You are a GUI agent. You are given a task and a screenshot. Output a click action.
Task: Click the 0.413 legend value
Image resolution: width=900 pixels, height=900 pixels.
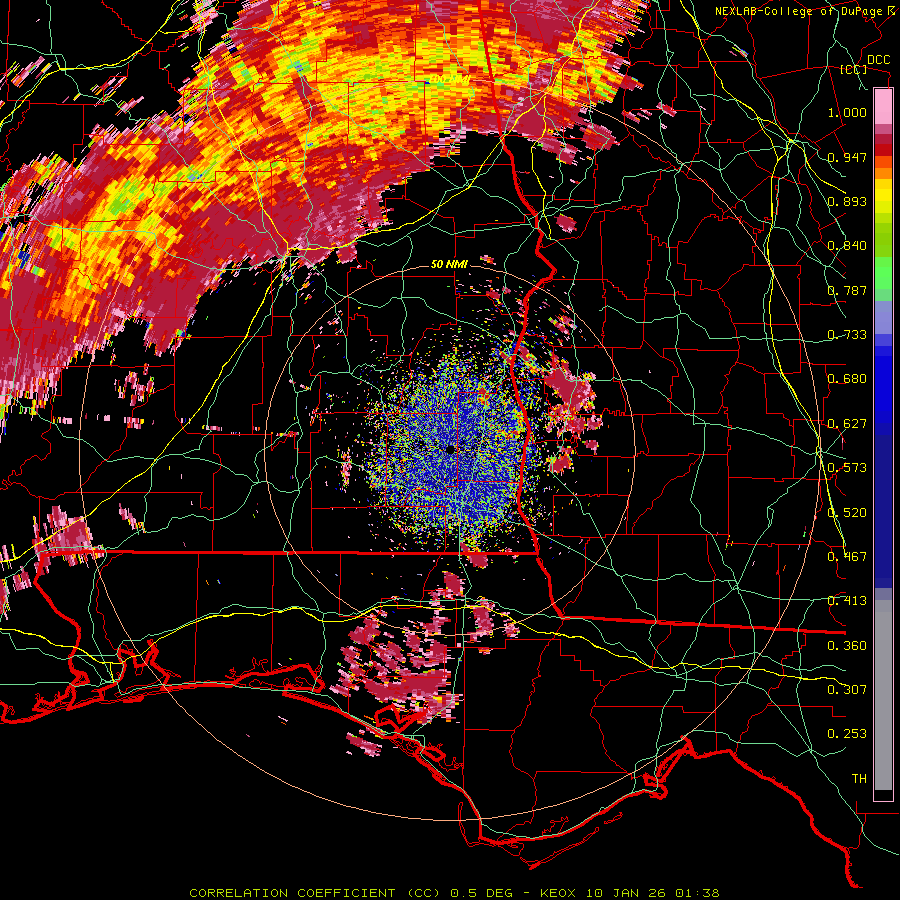pyautogui.click(x=847, y=601)
